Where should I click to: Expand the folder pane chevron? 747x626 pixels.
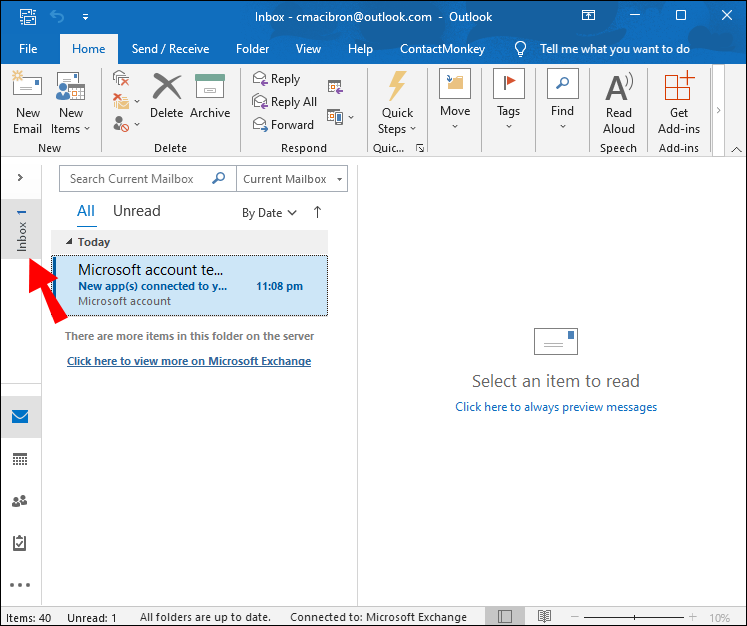(x=20, y=178)
